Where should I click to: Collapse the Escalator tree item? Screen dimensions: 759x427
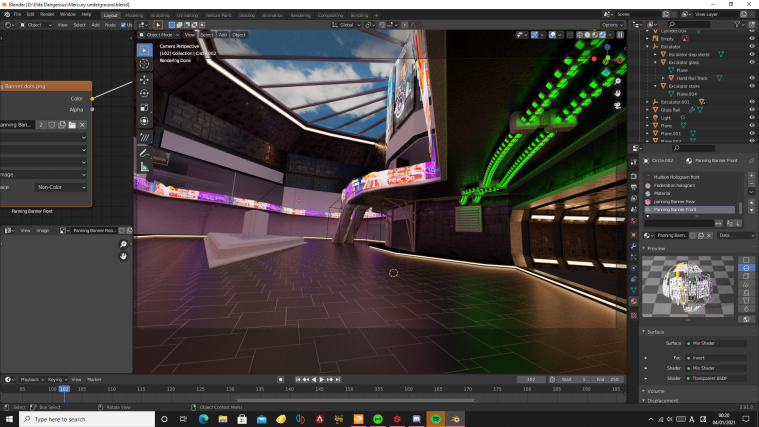coord(648,46)
